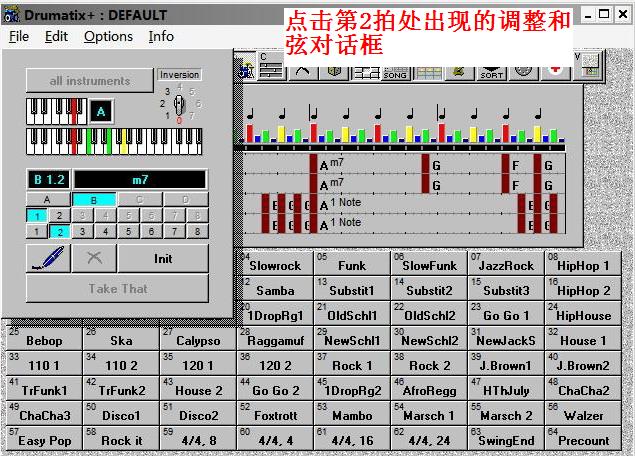Screen dimensions: 635x456
Task: Toggle beat 3 in bottom number row
Action: click(82, 231)
